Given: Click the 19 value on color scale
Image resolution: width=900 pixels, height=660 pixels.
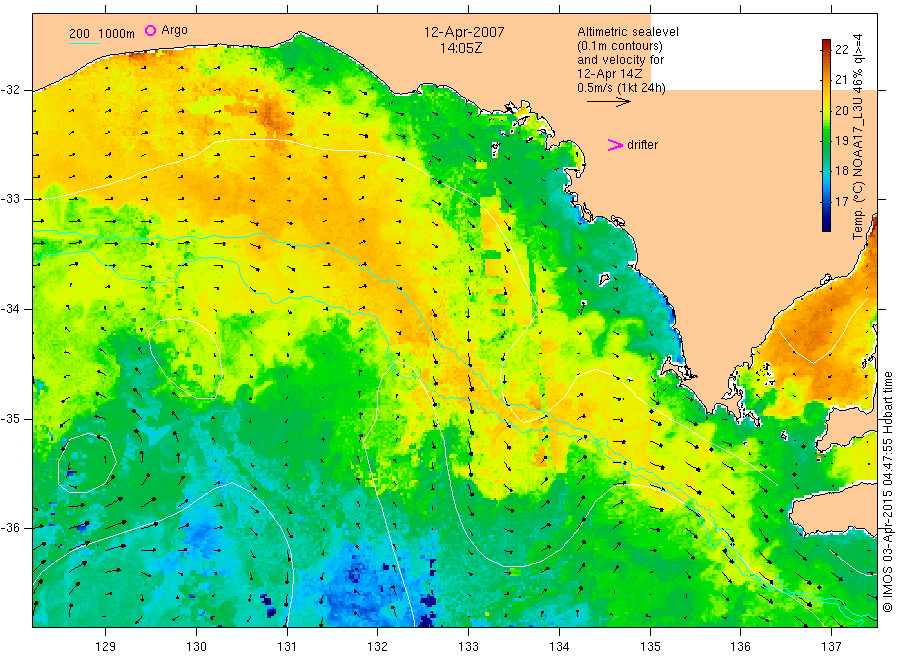Looking at the screenshot, I should (841, 141).
